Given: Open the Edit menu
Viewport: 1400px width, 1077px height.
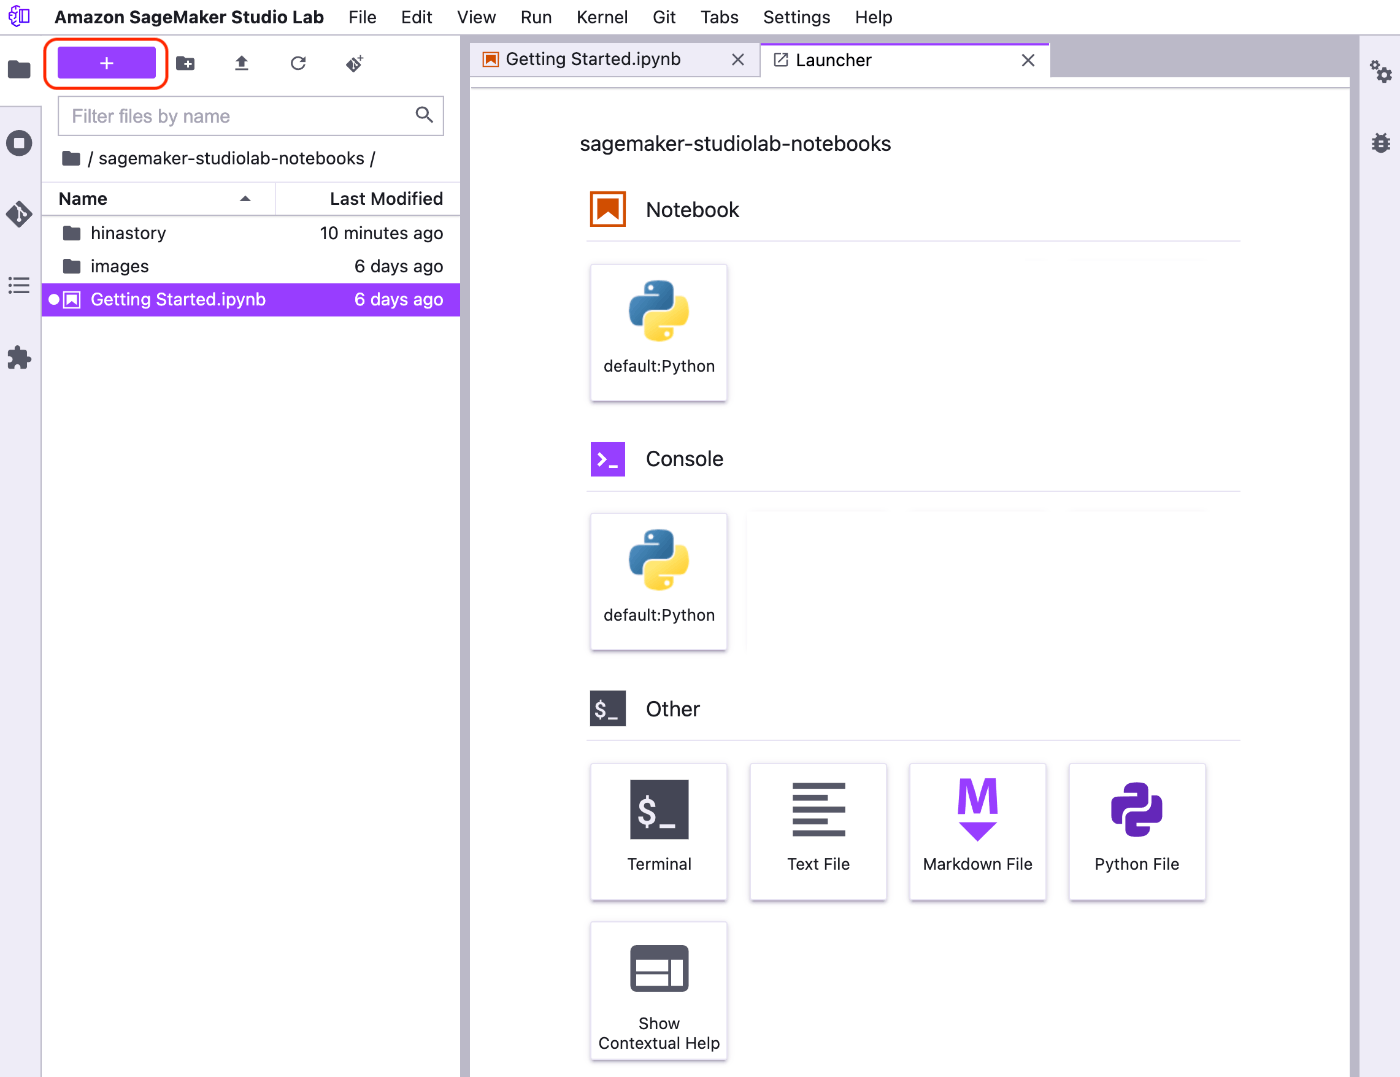Looking at the screenshot, I should (416, 17).
